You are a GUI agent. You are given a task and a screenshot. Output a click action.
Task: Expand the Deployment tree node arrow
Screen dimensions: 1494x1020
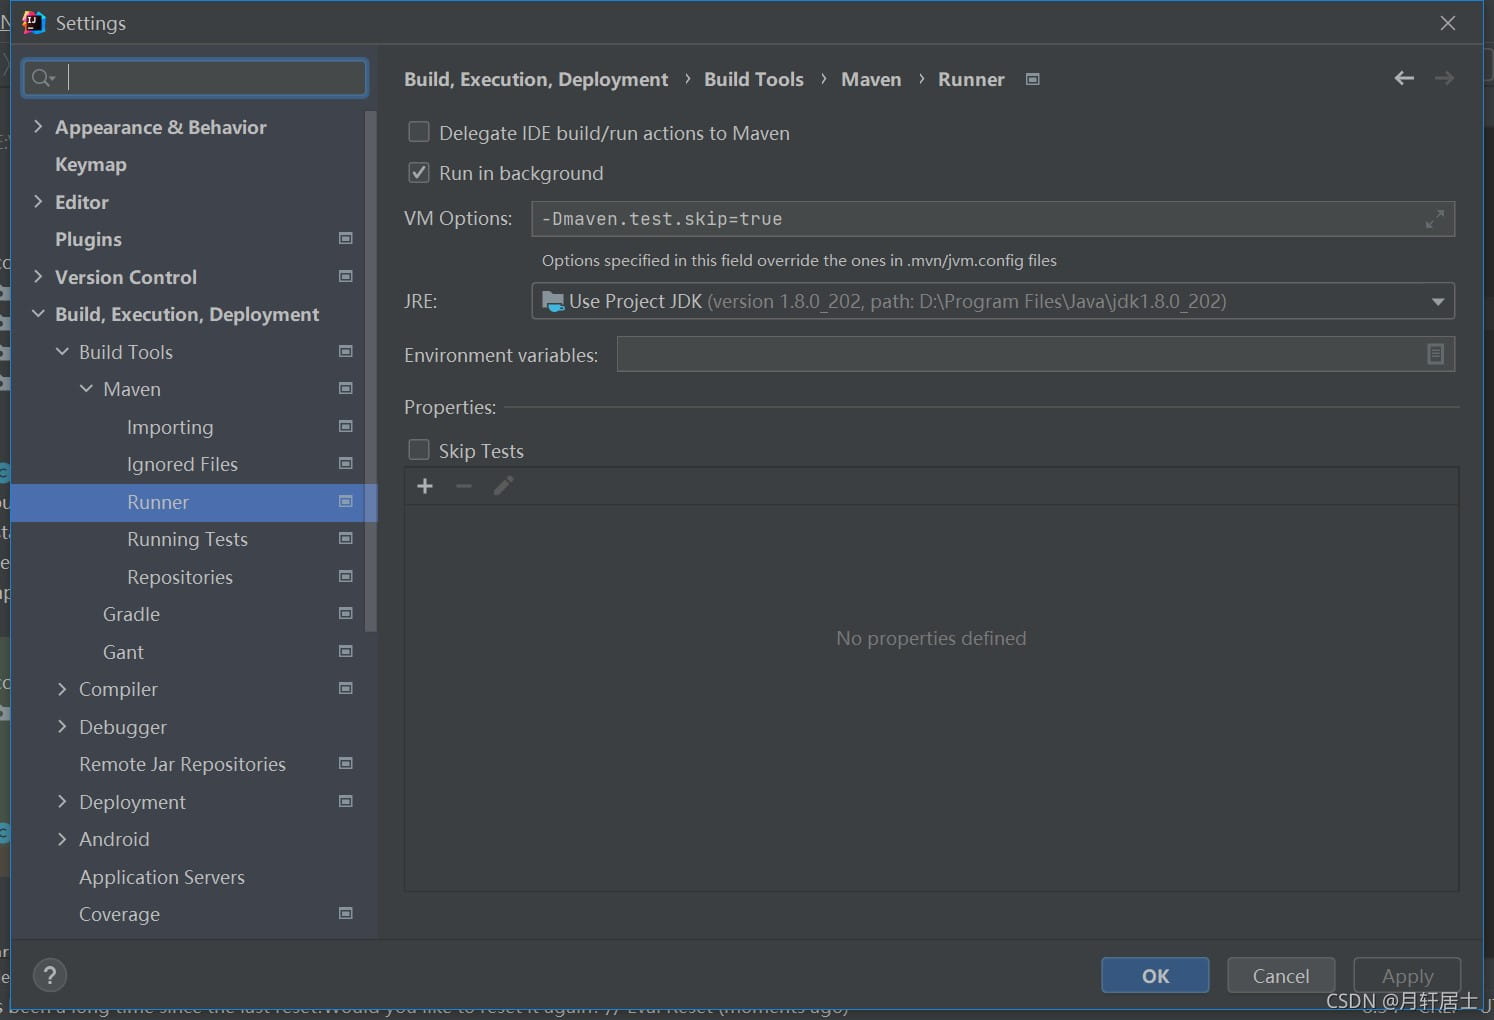point(62,801)
